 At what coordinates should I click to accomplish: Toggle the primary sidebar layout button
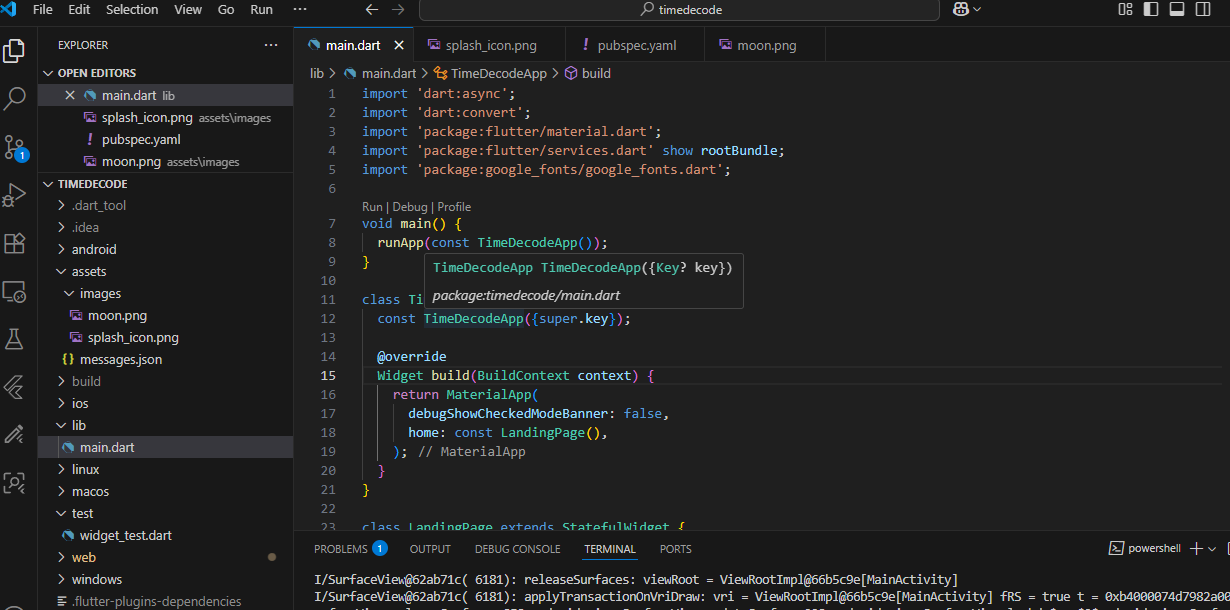click(1151, 9)
